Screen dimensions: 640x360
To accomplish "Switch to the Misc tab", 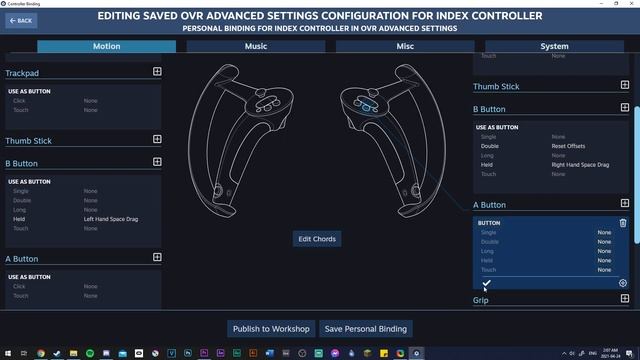I will click(x=405, y=46).
